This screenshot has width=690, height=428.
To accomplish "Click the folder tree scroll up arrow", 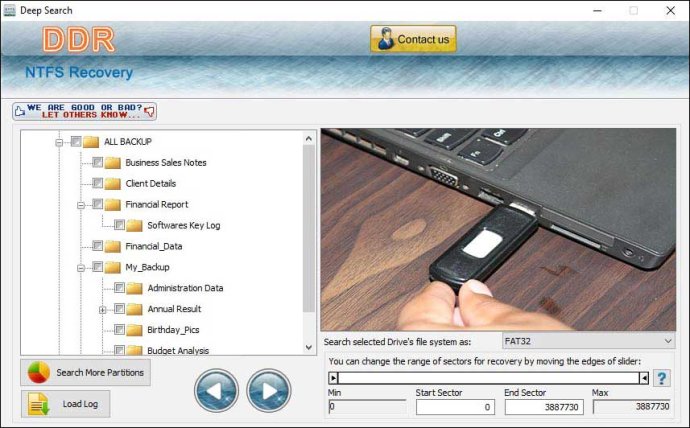I will click(x=309, y=139).
